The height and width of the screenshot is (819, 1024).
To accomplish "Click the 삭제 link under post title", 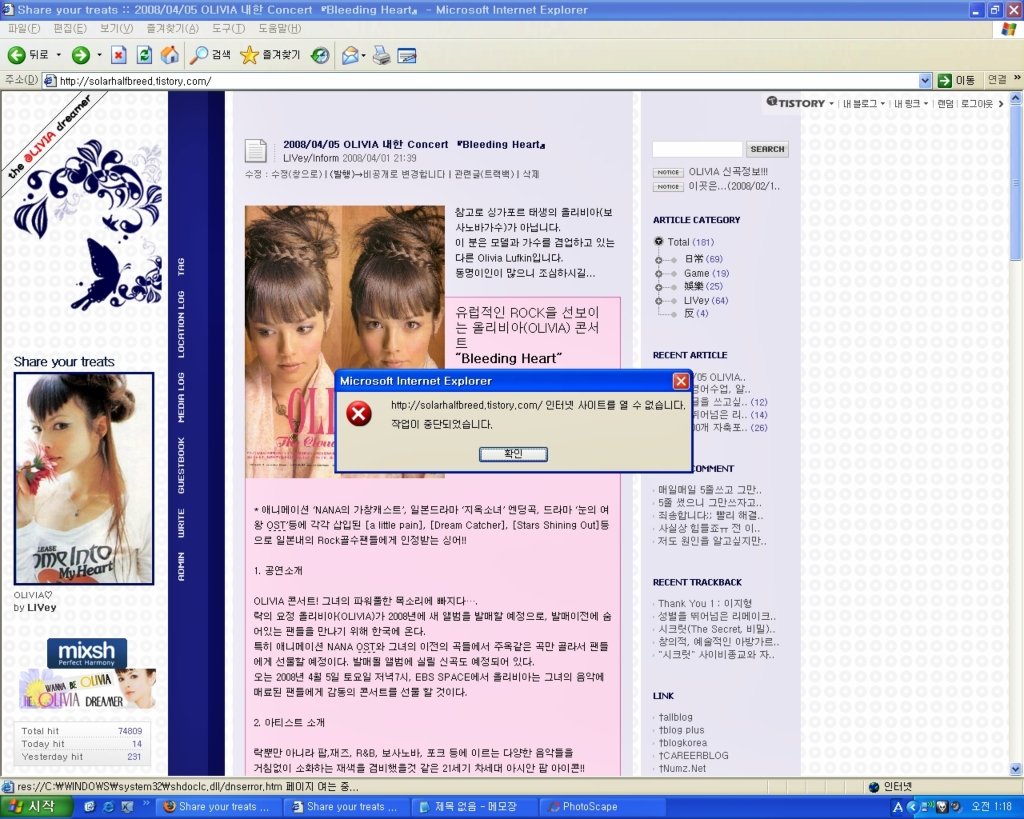I will (x=531, y=174).
